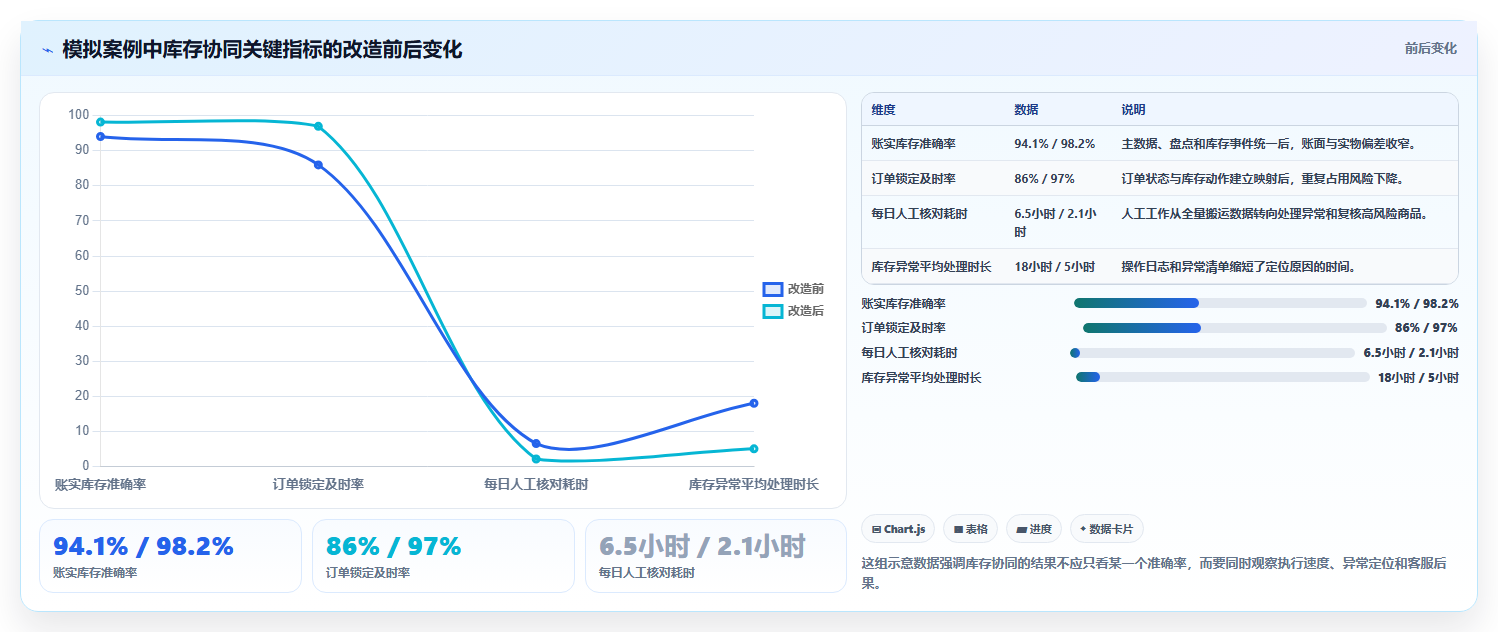Click progress value 6.5小时 / 2.1小时
Viewport: 1498px width, 632px height.
click(x=1411, y=353)
